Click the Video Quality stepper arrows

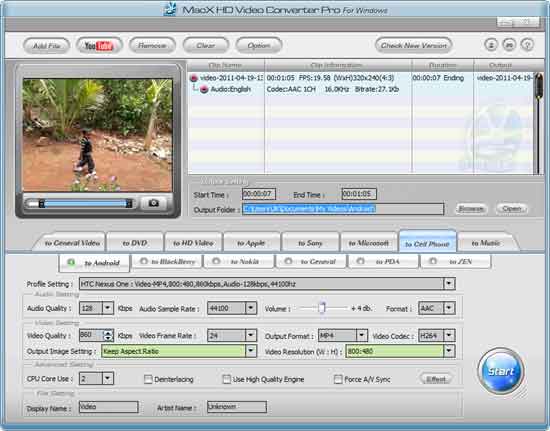pos(108,335)
